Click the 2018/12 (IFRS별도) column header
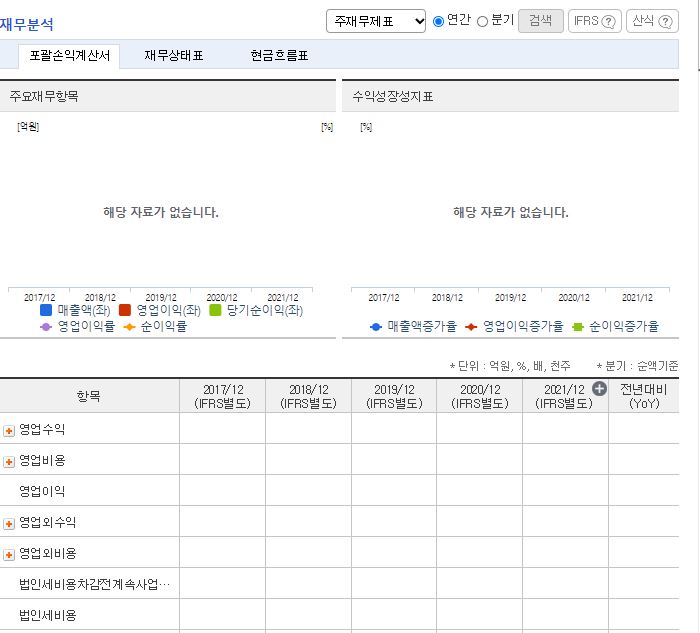The height and width of the screenshot is (633, 700). pyautogui.click(x=308, y=396)
